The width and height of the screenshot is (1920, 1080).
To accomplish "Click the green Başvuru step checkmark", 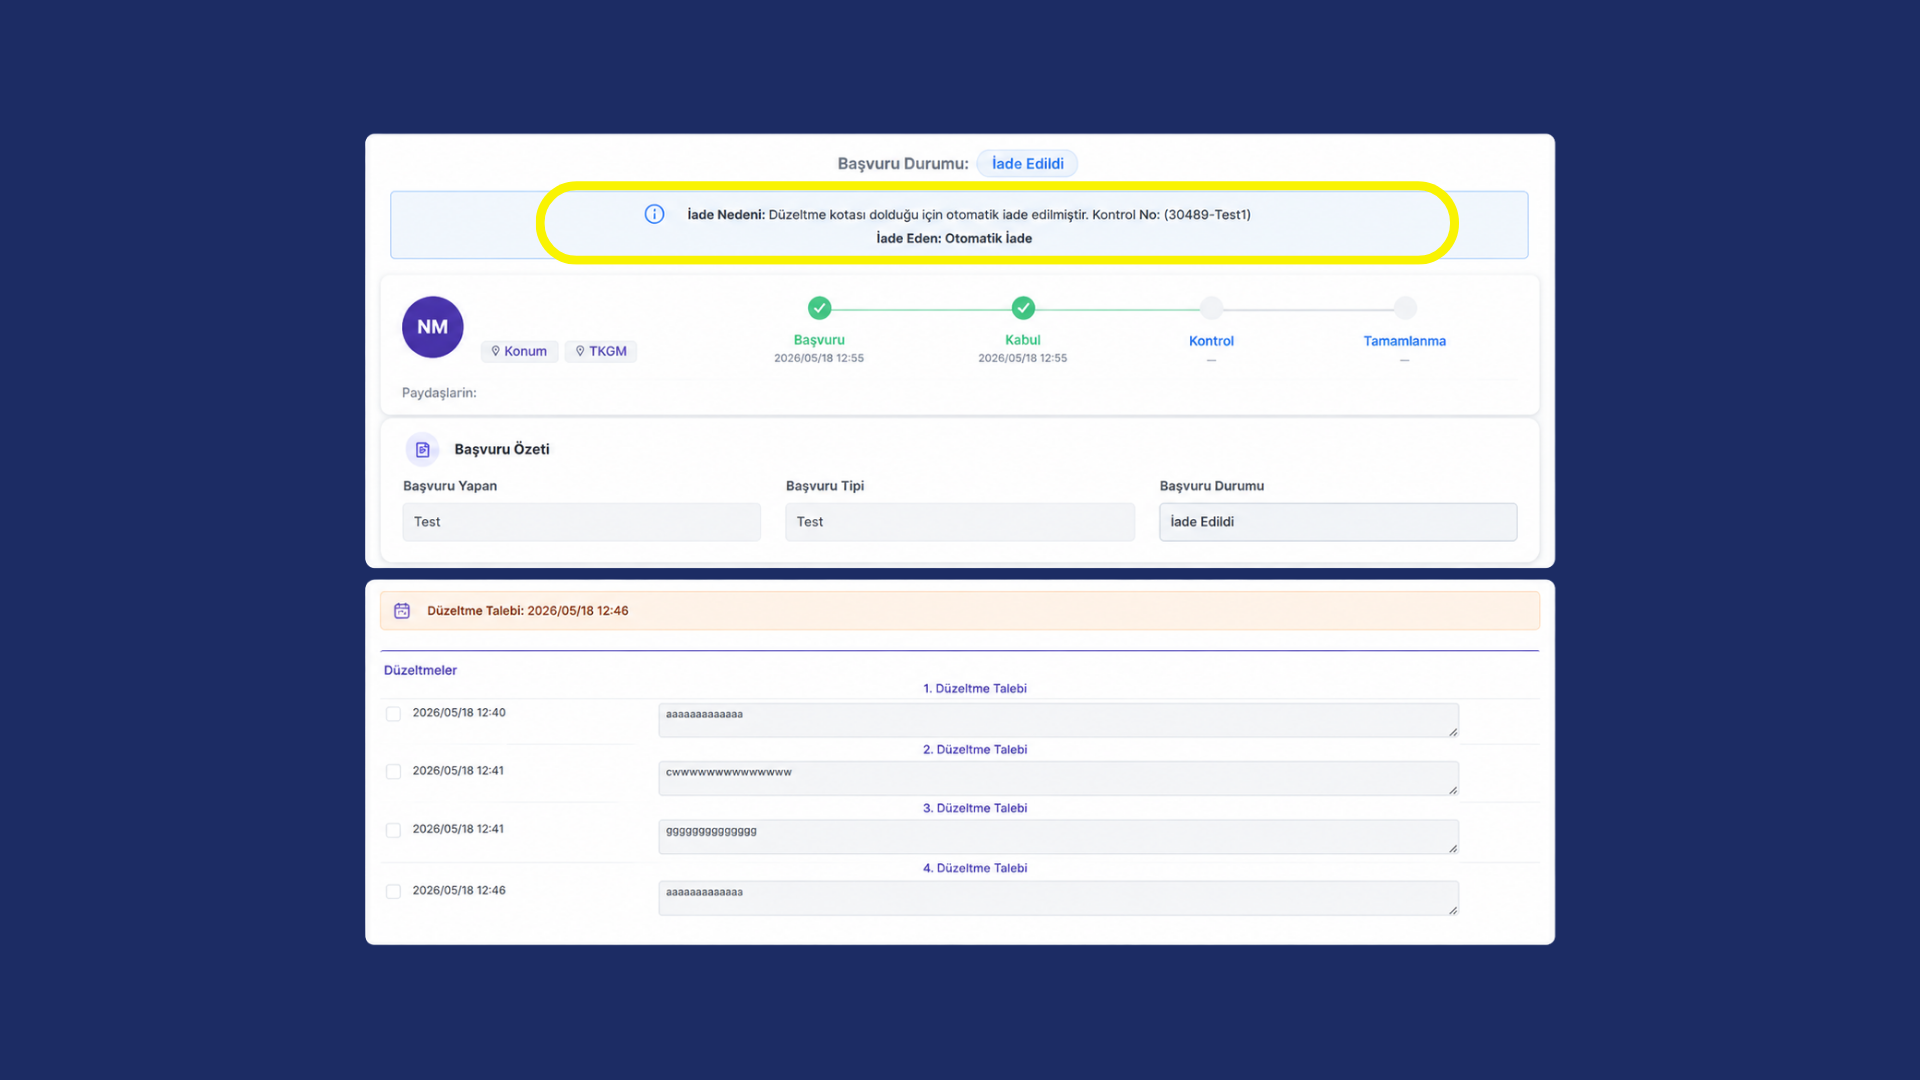I will [x=819, y=308].
